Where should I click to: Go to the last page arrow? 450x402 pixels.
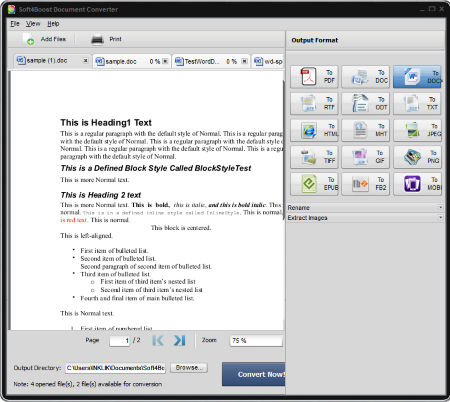pos(179,340)
